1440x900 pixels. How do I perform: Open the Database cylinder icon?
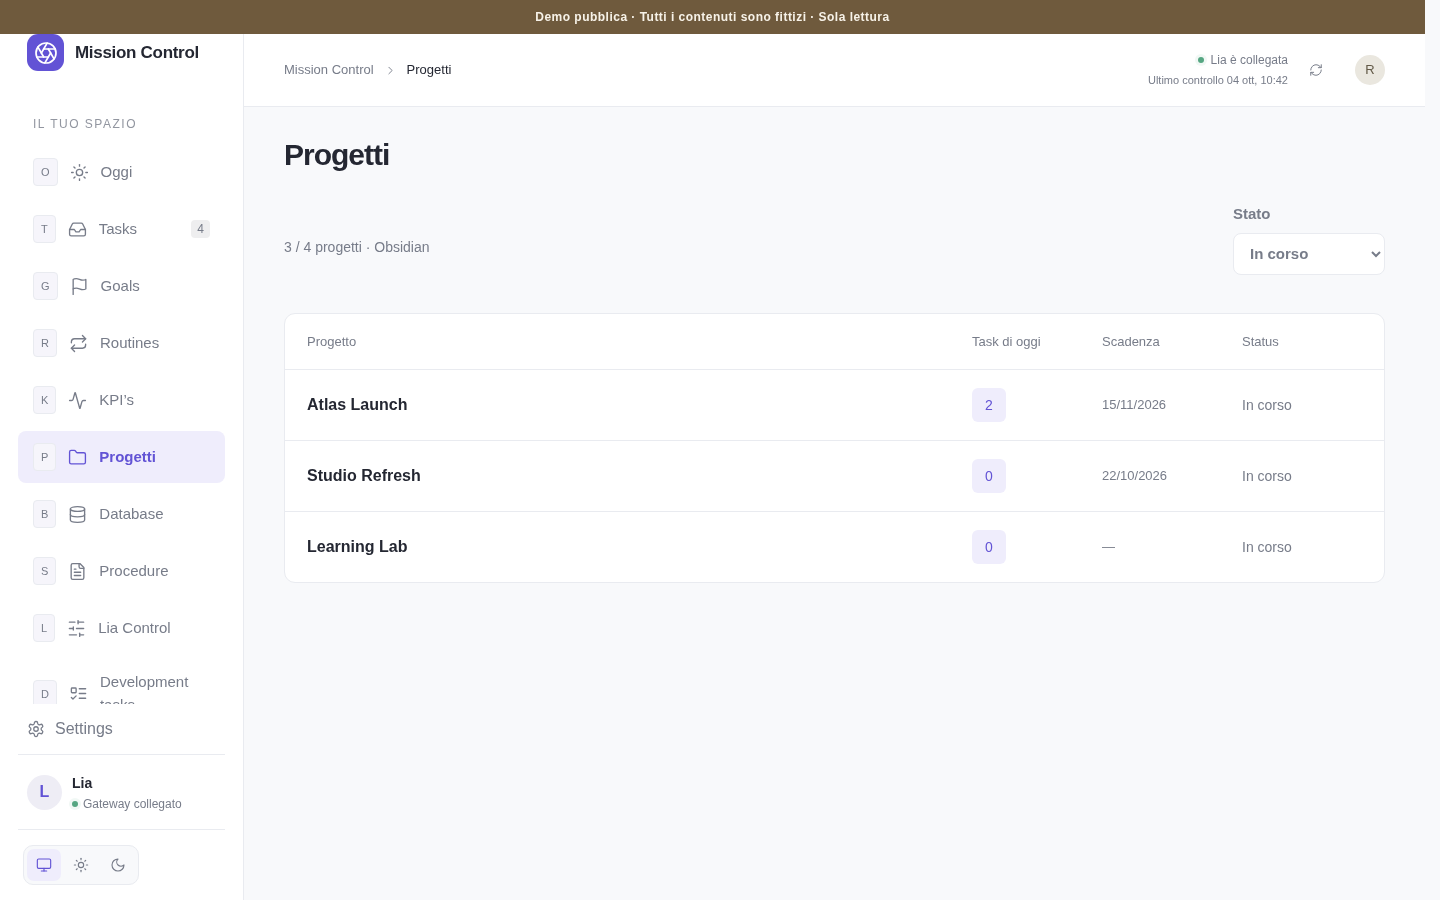click(77, 514)
